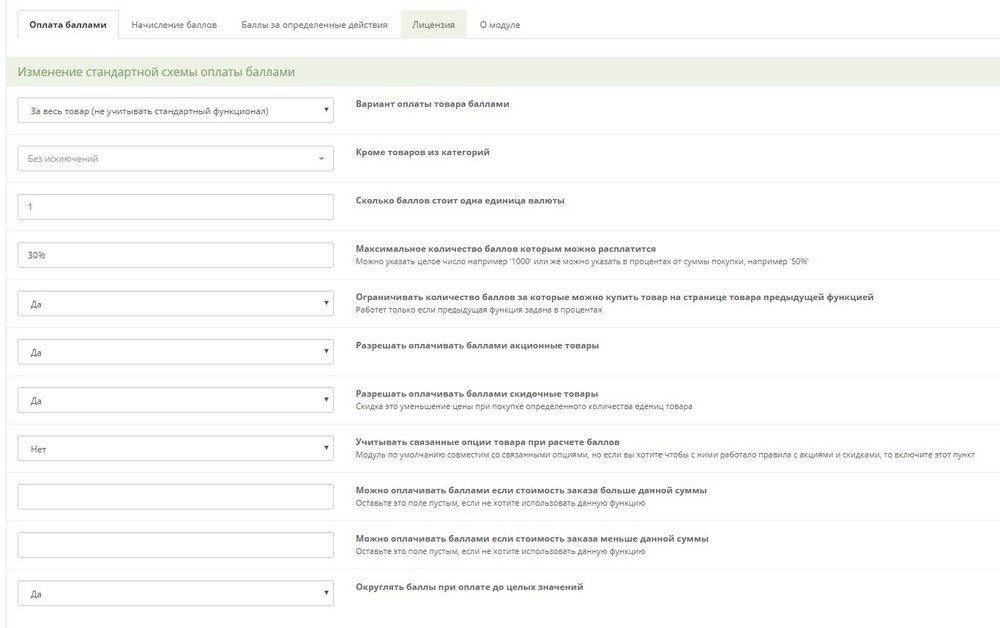Image resolution: width=1000 pixels, height=628 pixels.
Task: Open the "Нет" dropdown for related product options
Action: [175, 448]
